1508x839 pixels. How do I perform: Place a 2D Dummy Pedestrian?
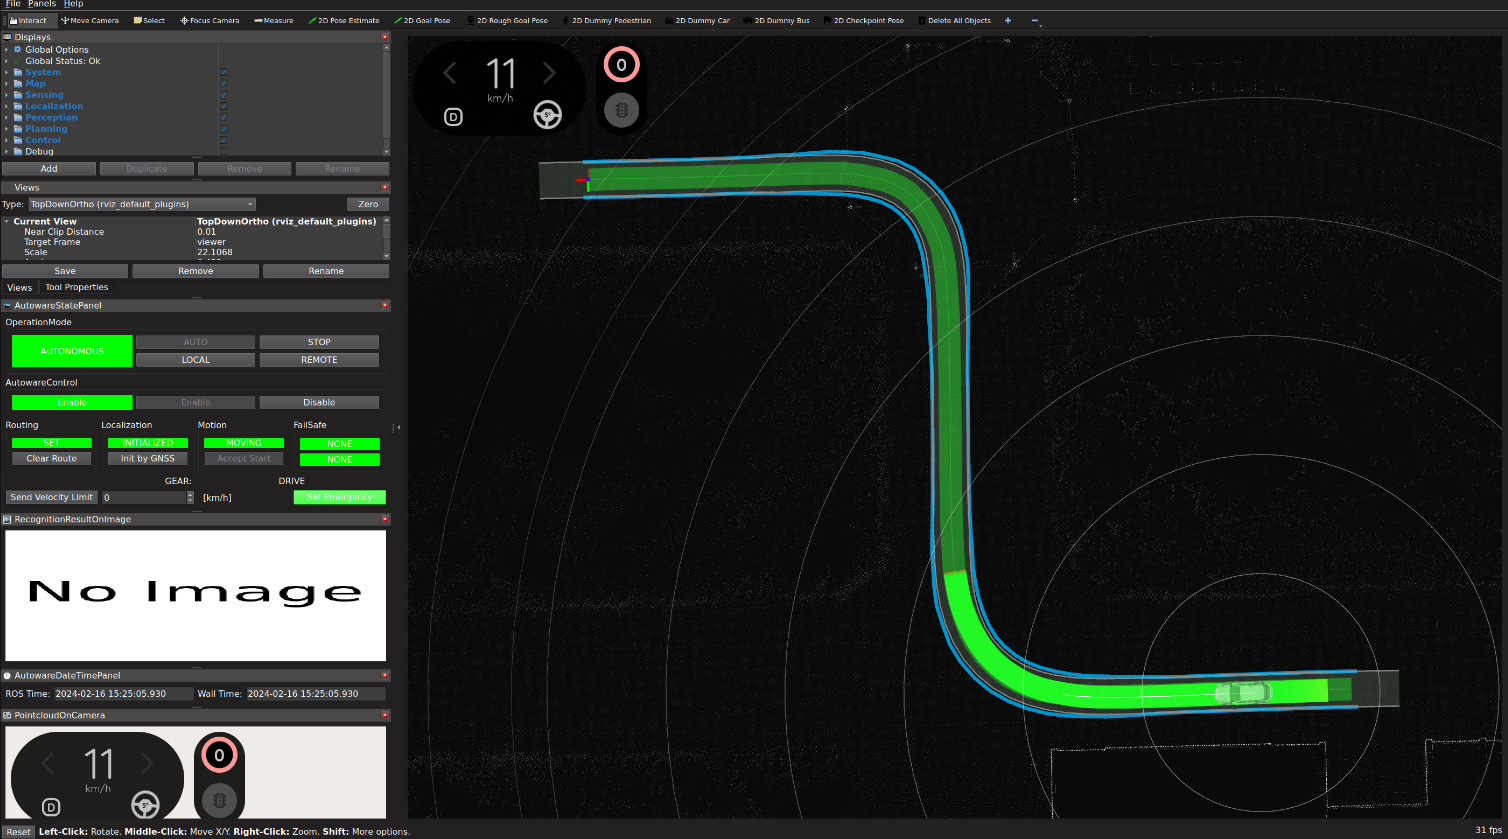click(608, 20)
